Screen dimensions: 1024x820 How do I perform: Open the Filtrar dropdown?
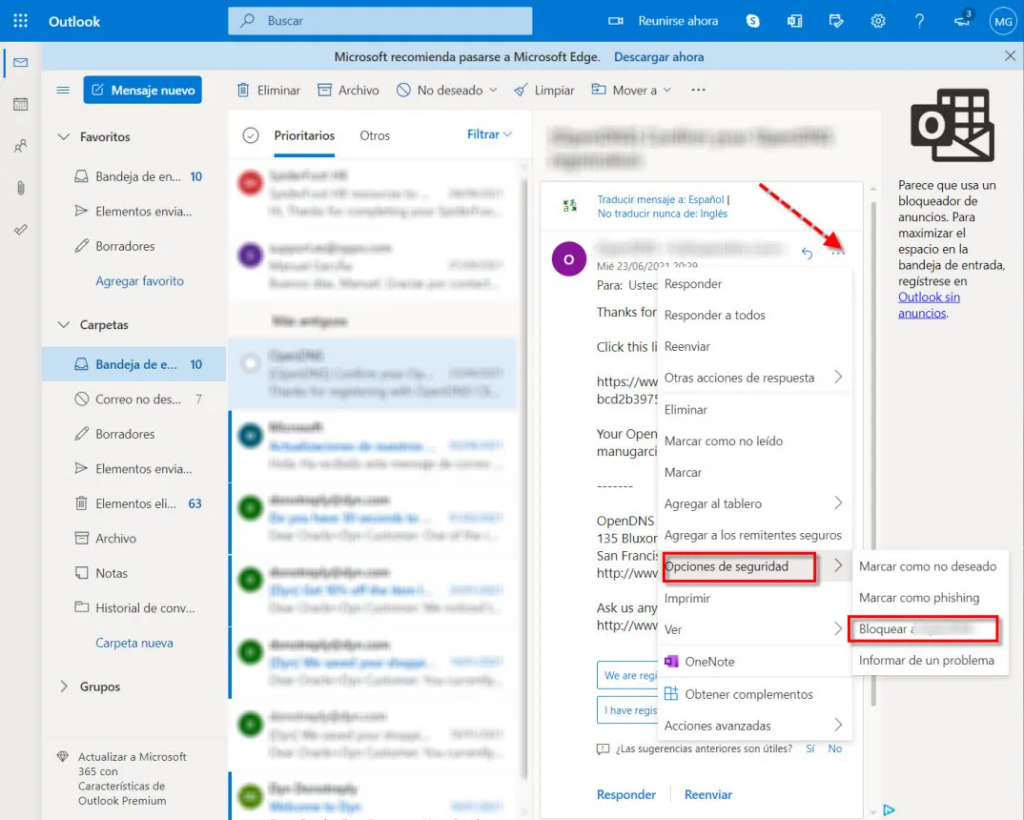489,134
